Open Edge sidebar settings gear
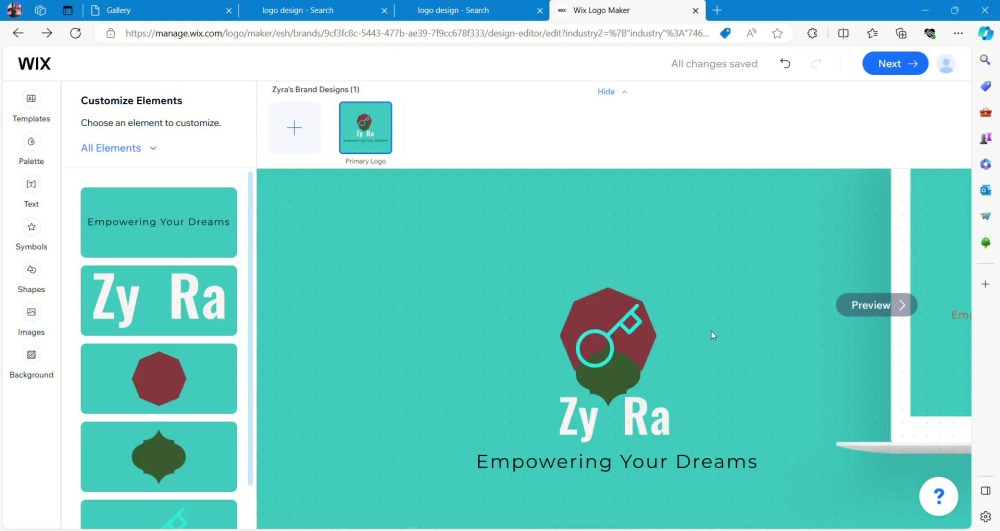This screenshot has width=1000, height=531. point(985,516)
